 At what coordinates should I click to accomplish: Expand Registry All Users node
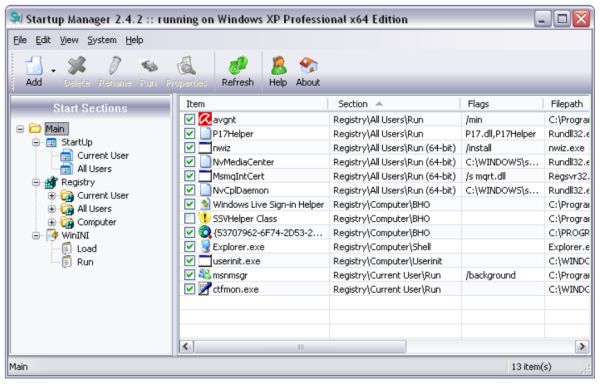(52, 209)
